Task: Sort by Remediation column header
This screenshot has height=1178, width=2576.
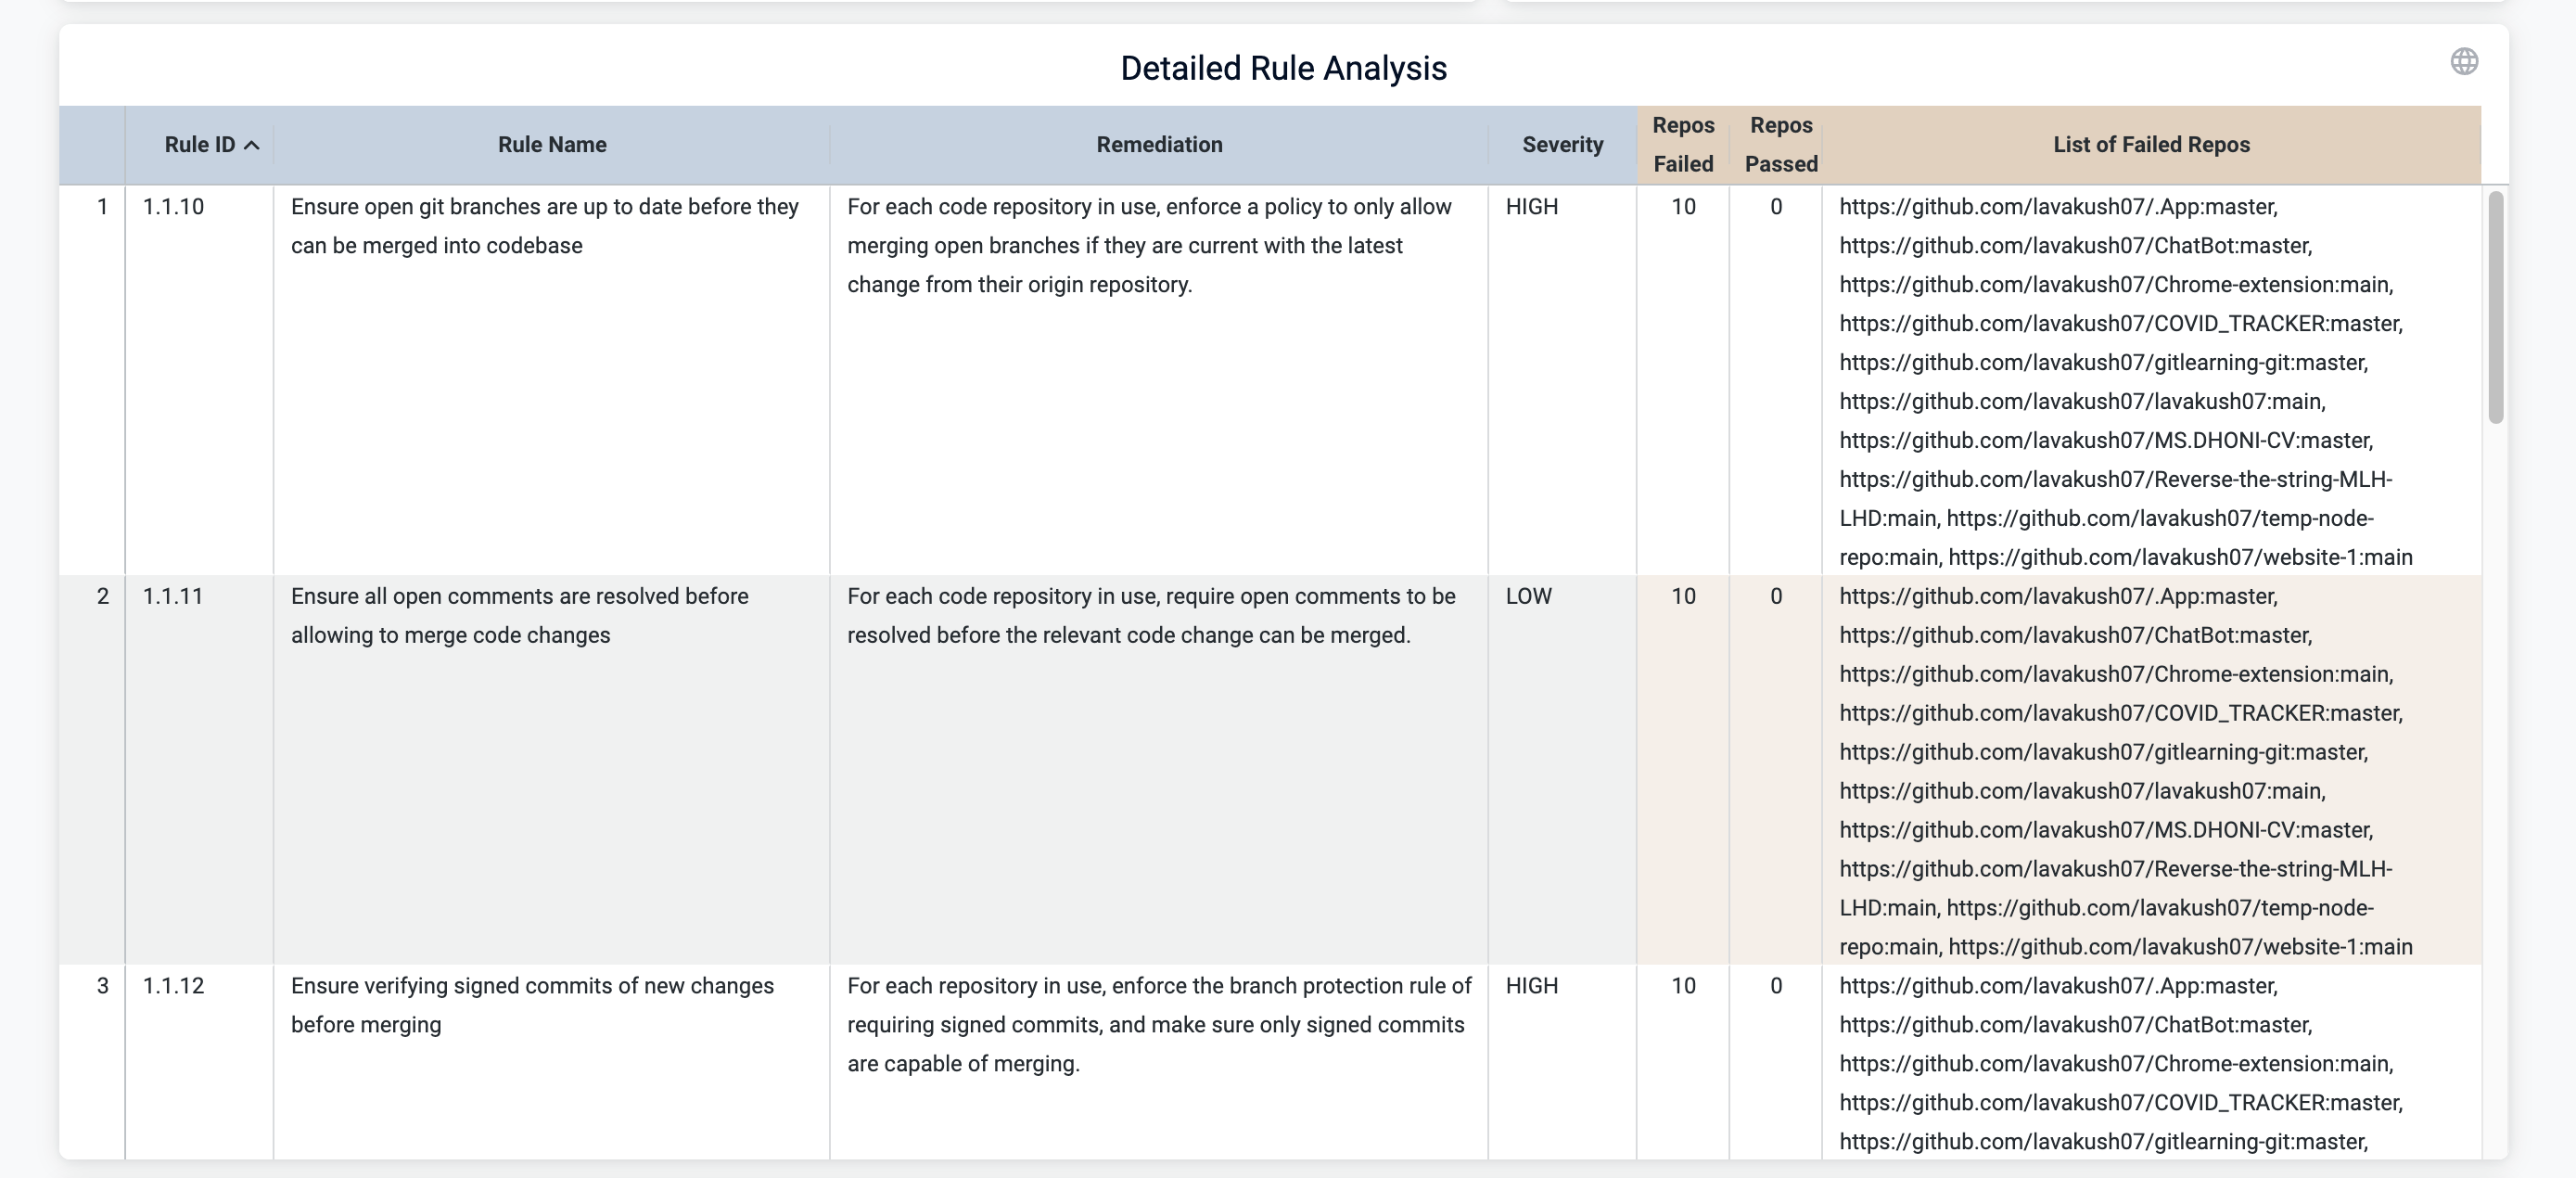Action: point(1158,145)
